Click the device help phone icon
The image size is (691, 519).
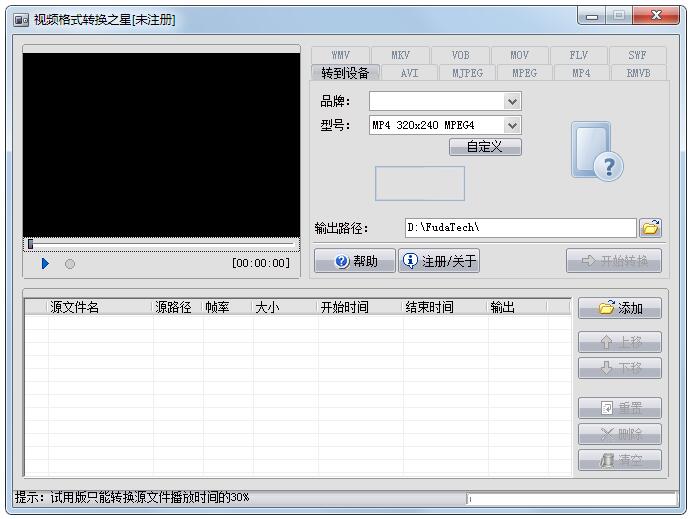coord(597,152)
